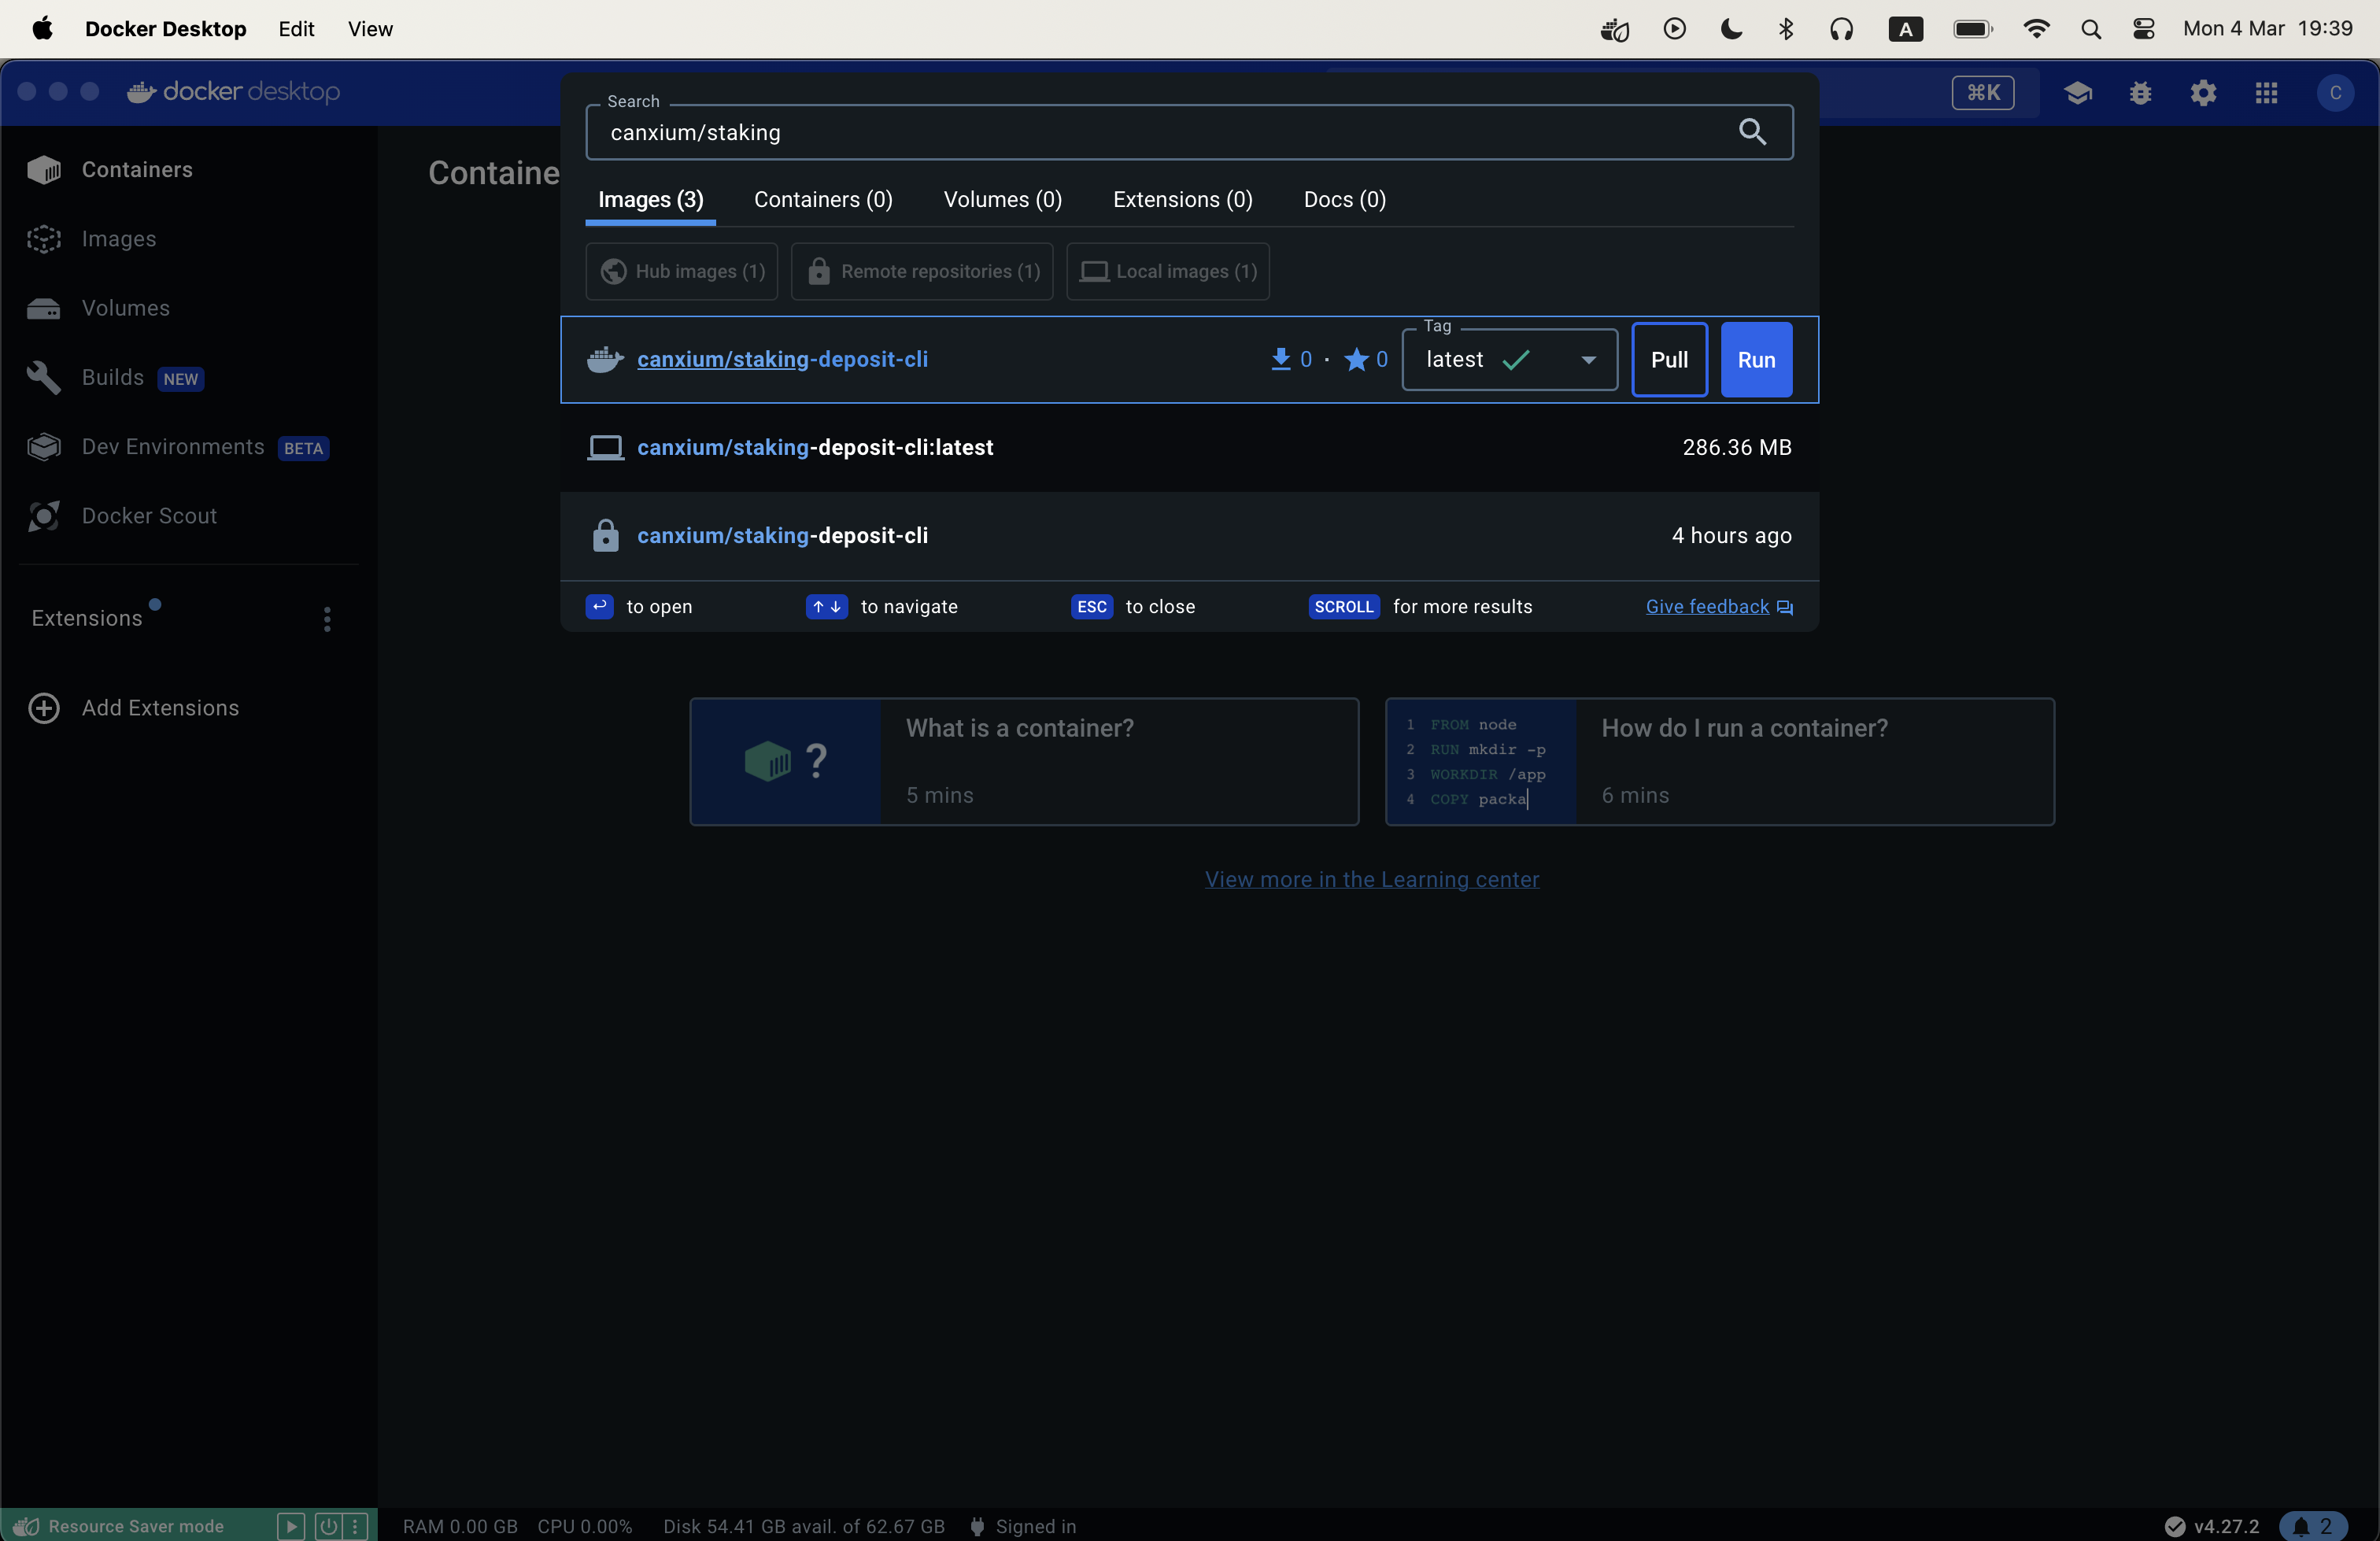This screenshot has height=1541, width=2380.
Task: Open Docker Scout in sidebar
Action: pos(148,516)
